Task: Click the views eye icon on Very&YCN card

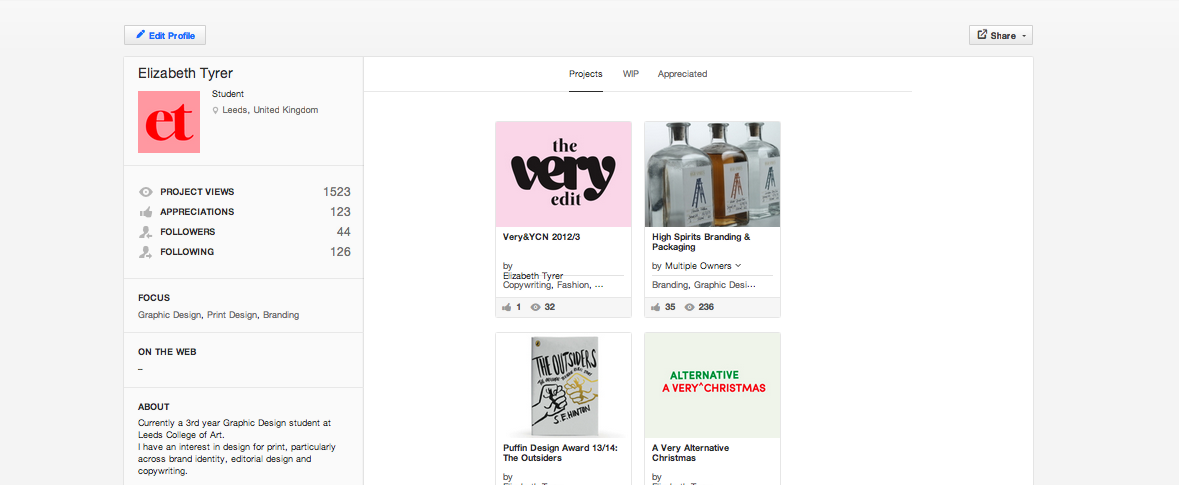Action: point(535,307)
